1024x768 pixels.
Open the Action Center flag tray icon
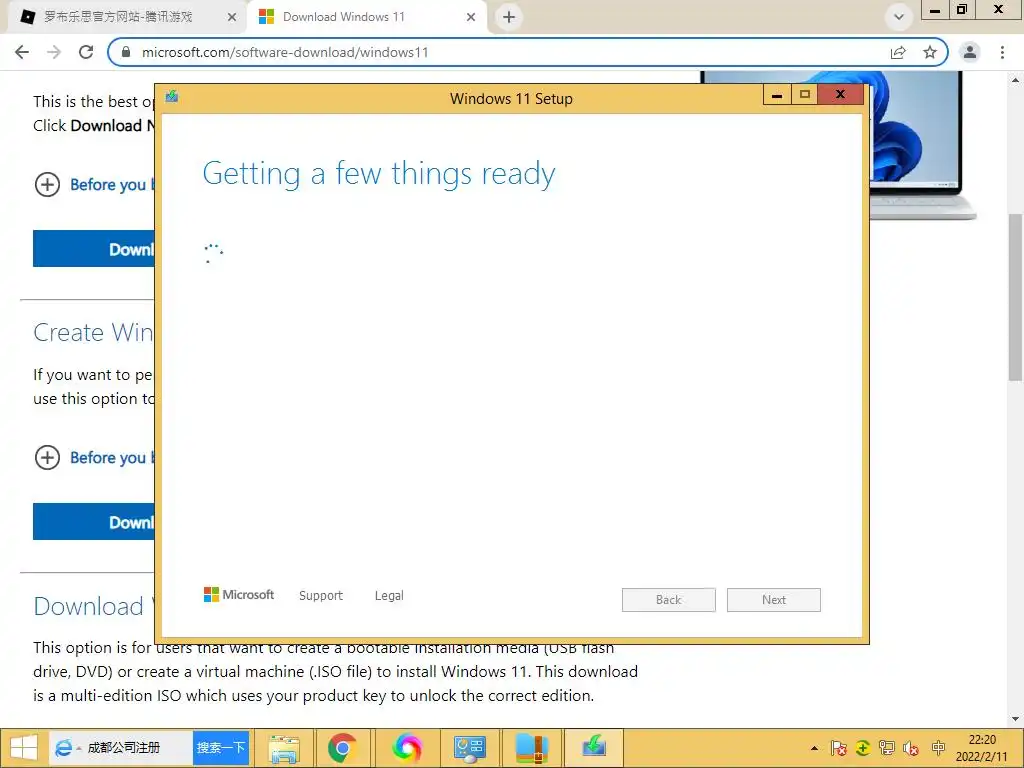pyautogui.click(x=839, y=748)
